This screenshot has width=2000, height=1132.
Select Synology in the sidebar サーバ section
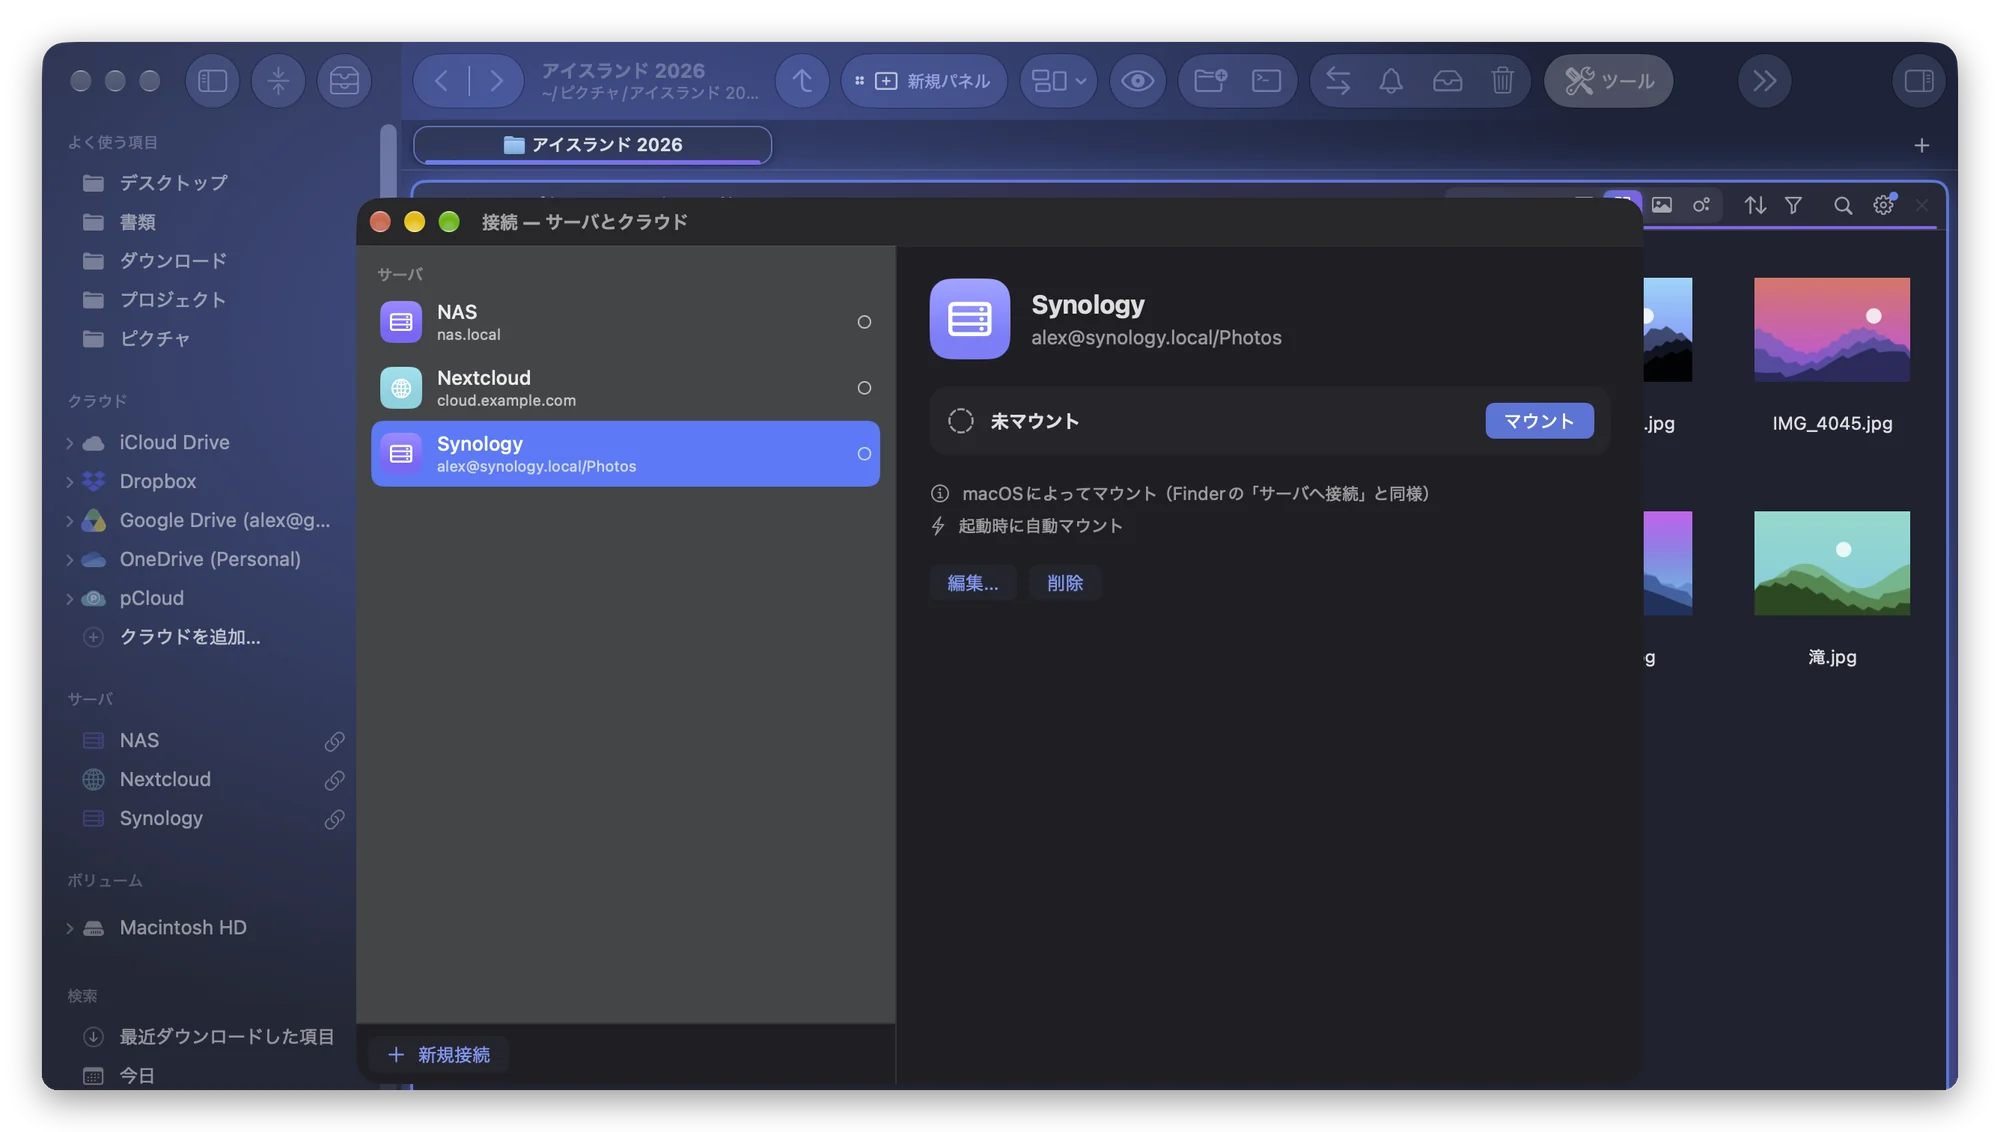(x=161, y=818)
